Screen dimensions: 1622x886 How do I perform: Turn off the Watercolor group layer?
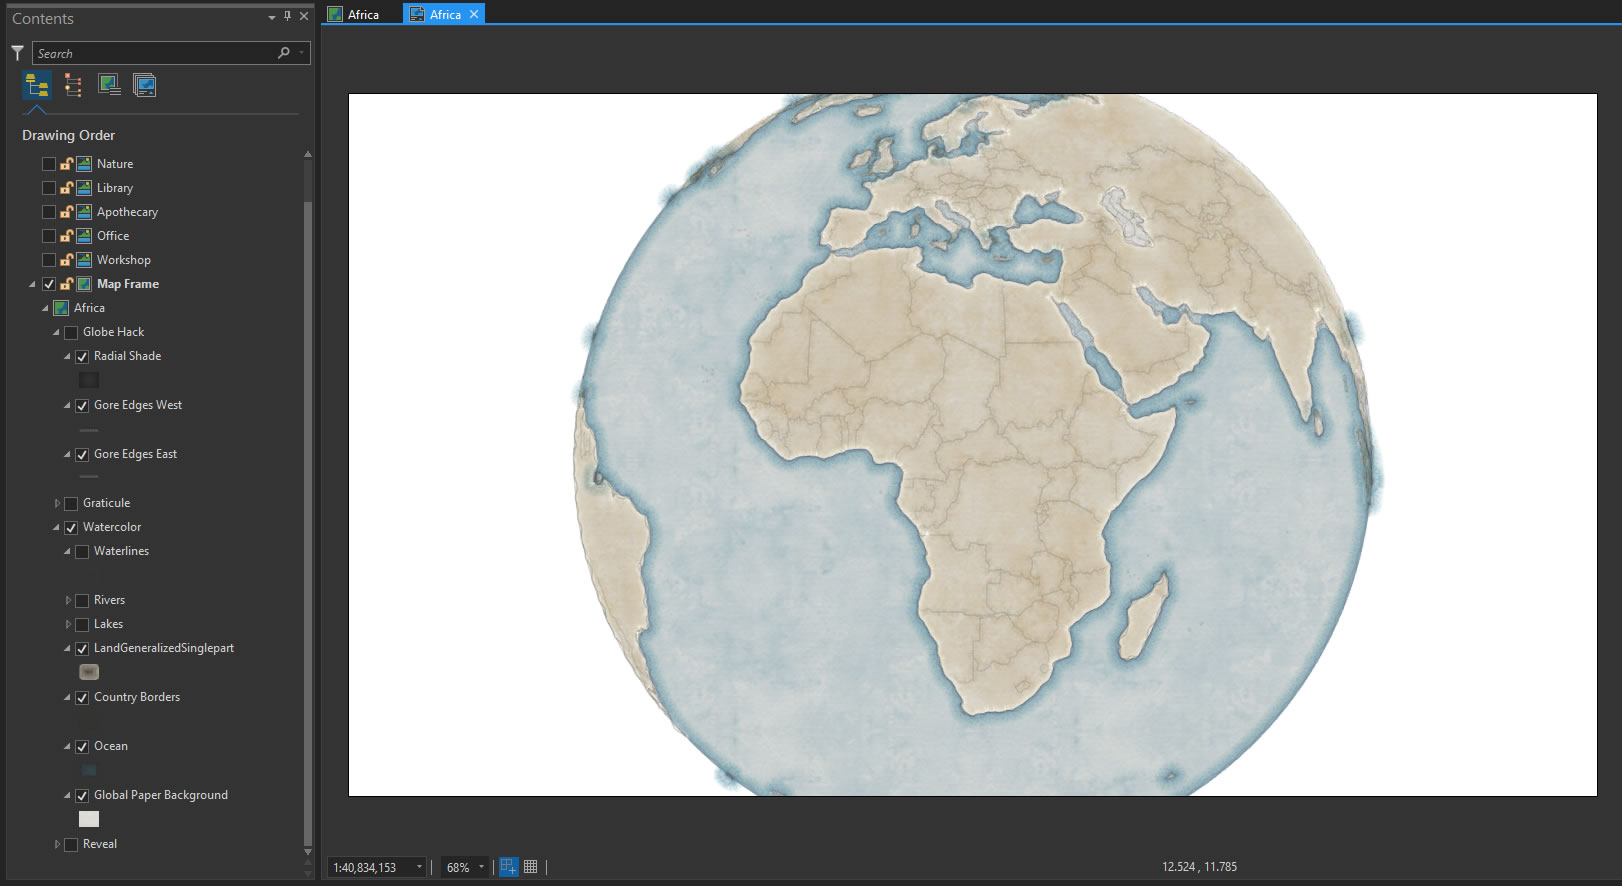point(71,528)
